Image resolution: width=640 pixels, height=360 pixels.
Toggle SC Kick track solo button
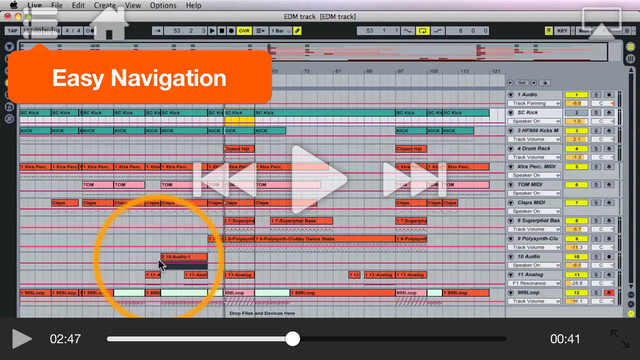click(x=596, y=113)
